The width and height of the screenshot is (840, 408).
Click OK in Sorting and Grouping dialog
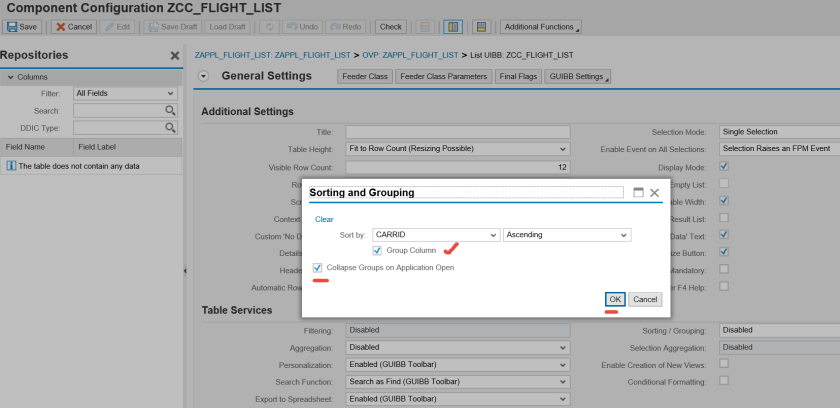pos(616,299)
